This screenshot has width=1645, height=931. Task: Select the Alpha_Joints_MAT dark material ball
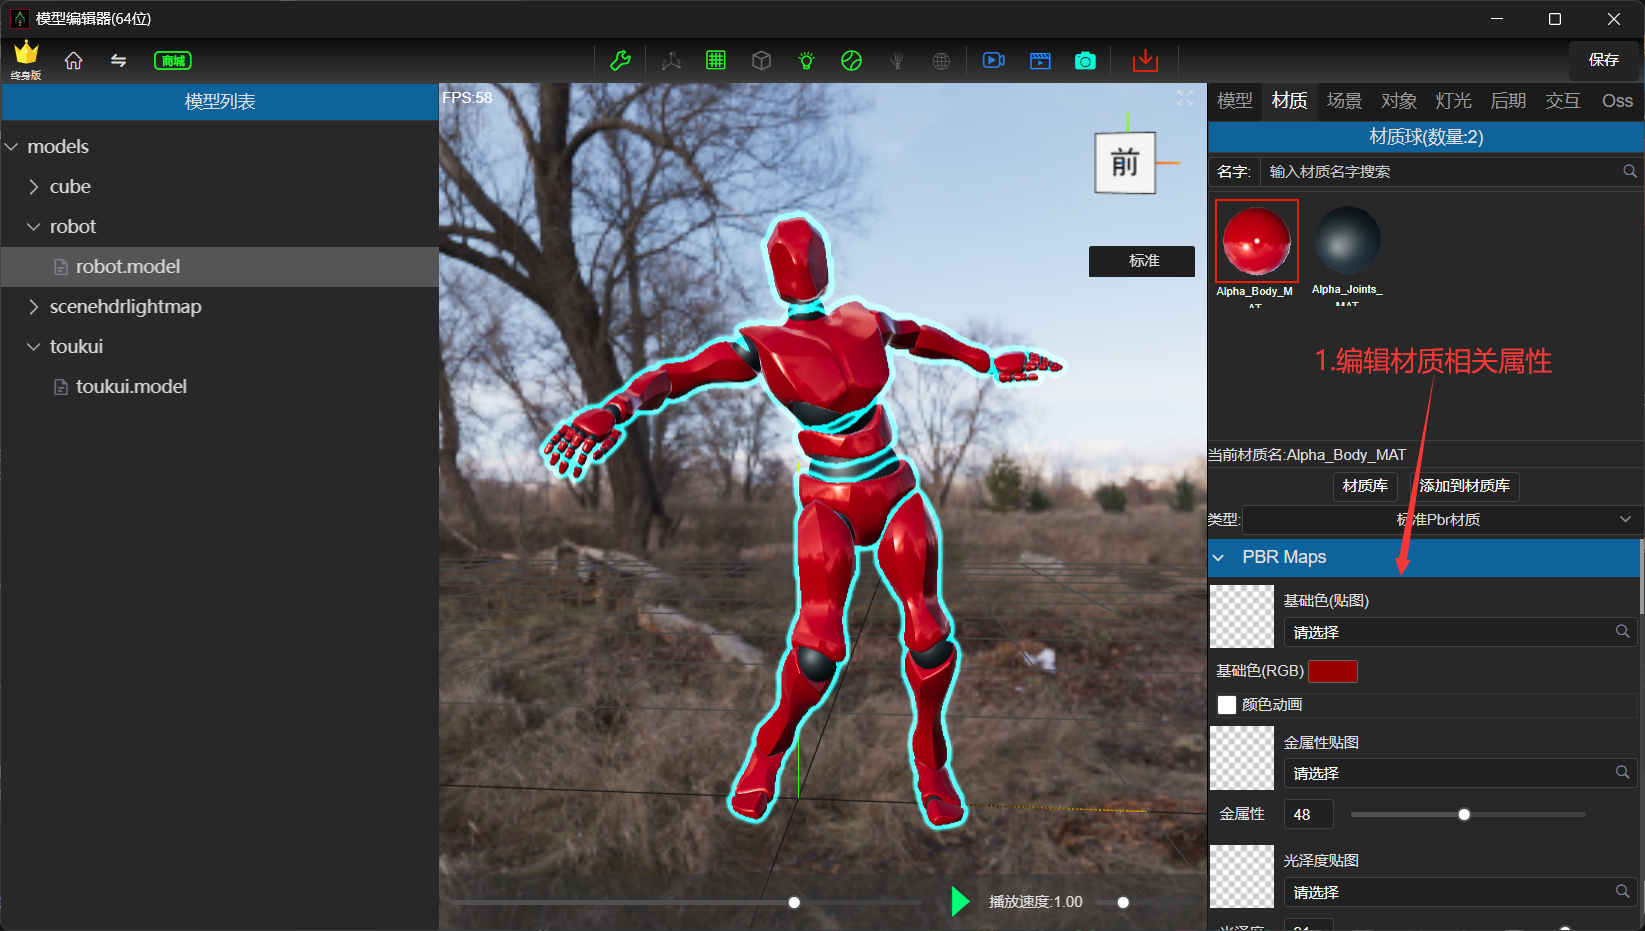click(x=1347, y=241)
